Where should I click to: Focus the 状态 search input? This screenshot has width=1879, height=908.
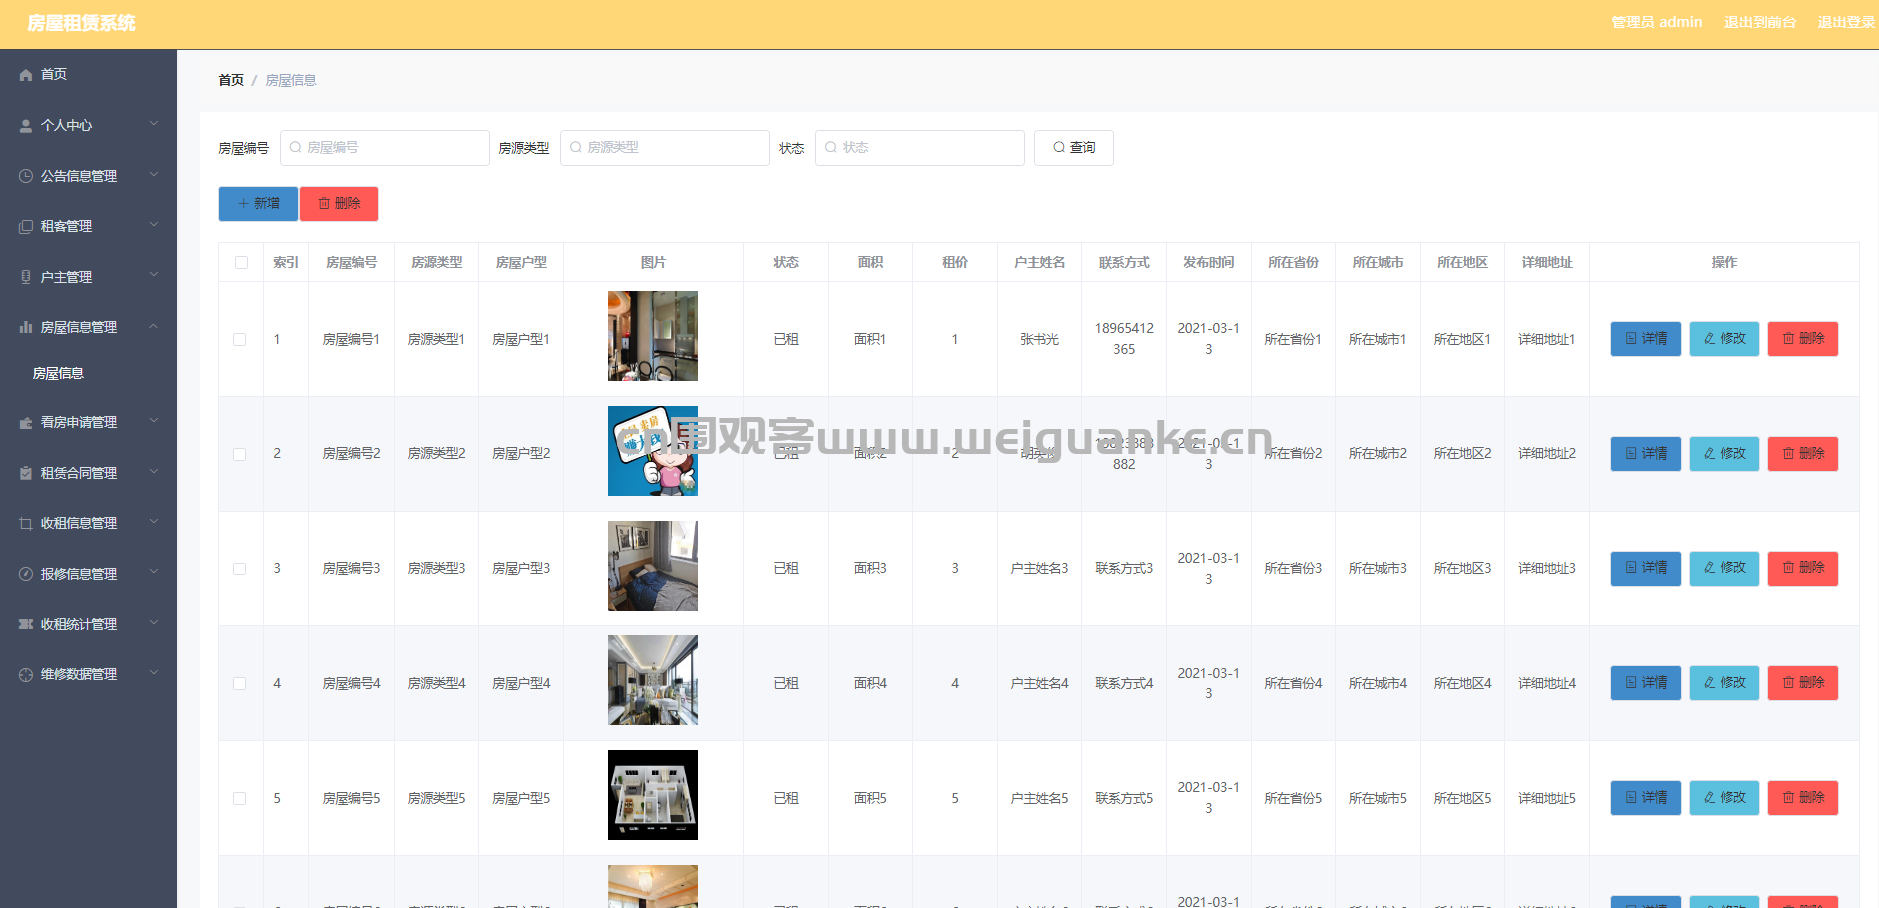pyautogui.click(x=920, y=148)
